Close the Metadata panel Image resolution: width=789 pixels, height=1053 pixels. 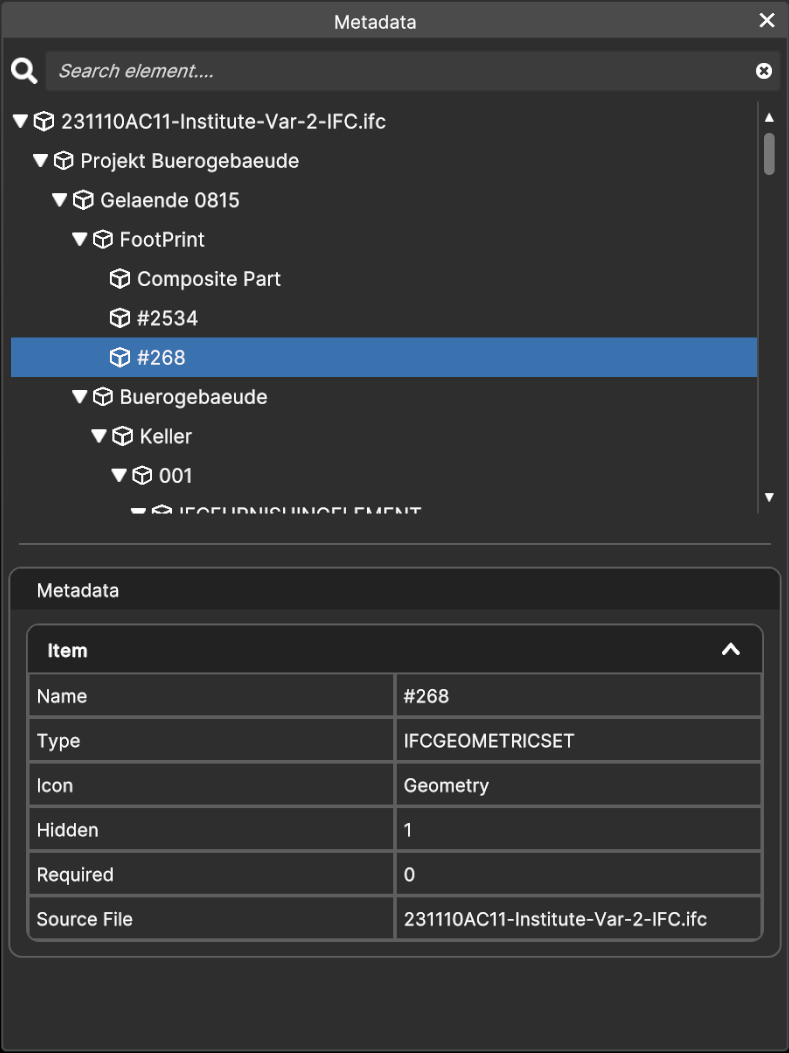tap(767, 21)
